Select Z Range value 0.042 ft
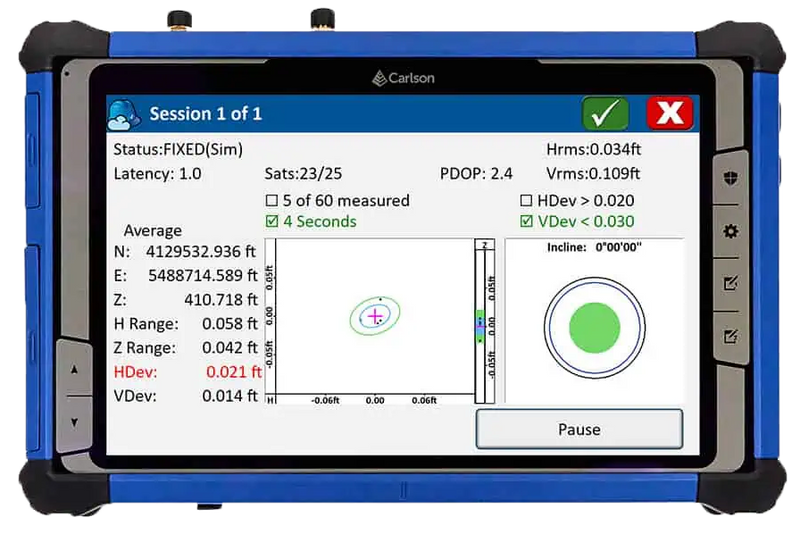800x534 pixels. [x=230, y=348]
